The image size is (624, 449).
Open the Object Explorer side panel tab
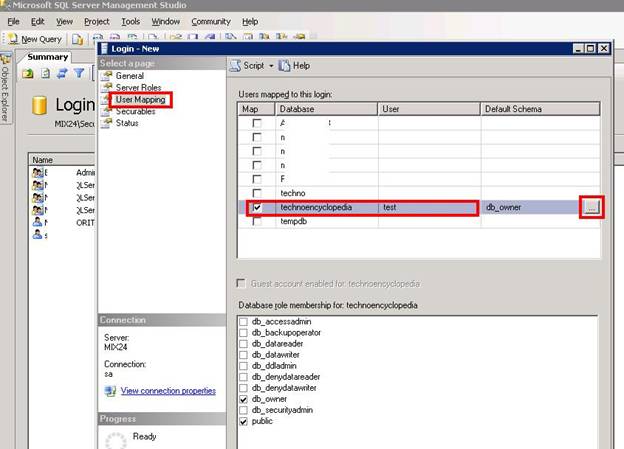point(5,90)
